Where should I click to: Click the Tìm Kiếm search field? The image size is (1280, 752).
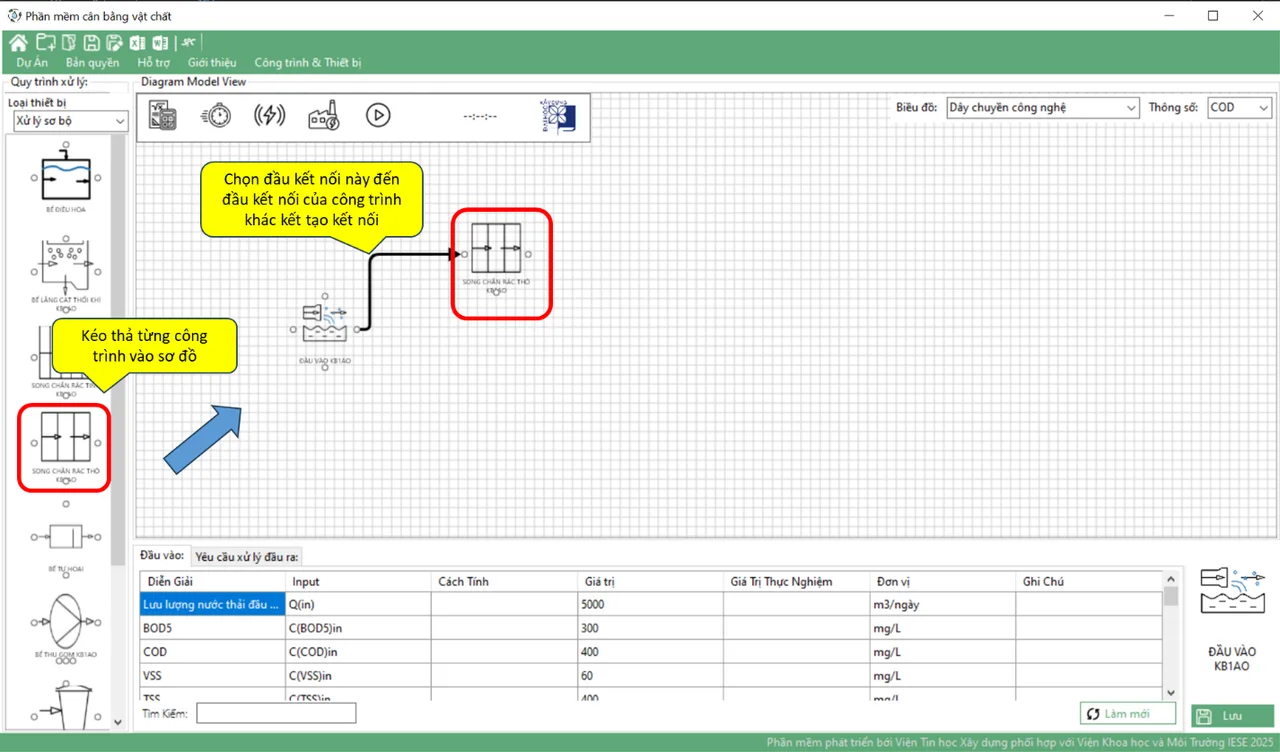click(276, 713)
